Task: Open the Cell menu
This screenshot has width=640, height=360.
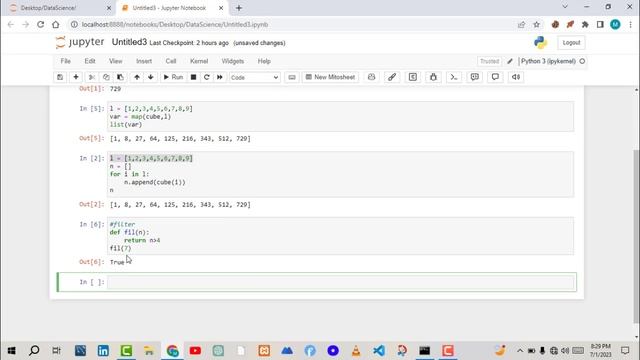Action: (171, 61)
